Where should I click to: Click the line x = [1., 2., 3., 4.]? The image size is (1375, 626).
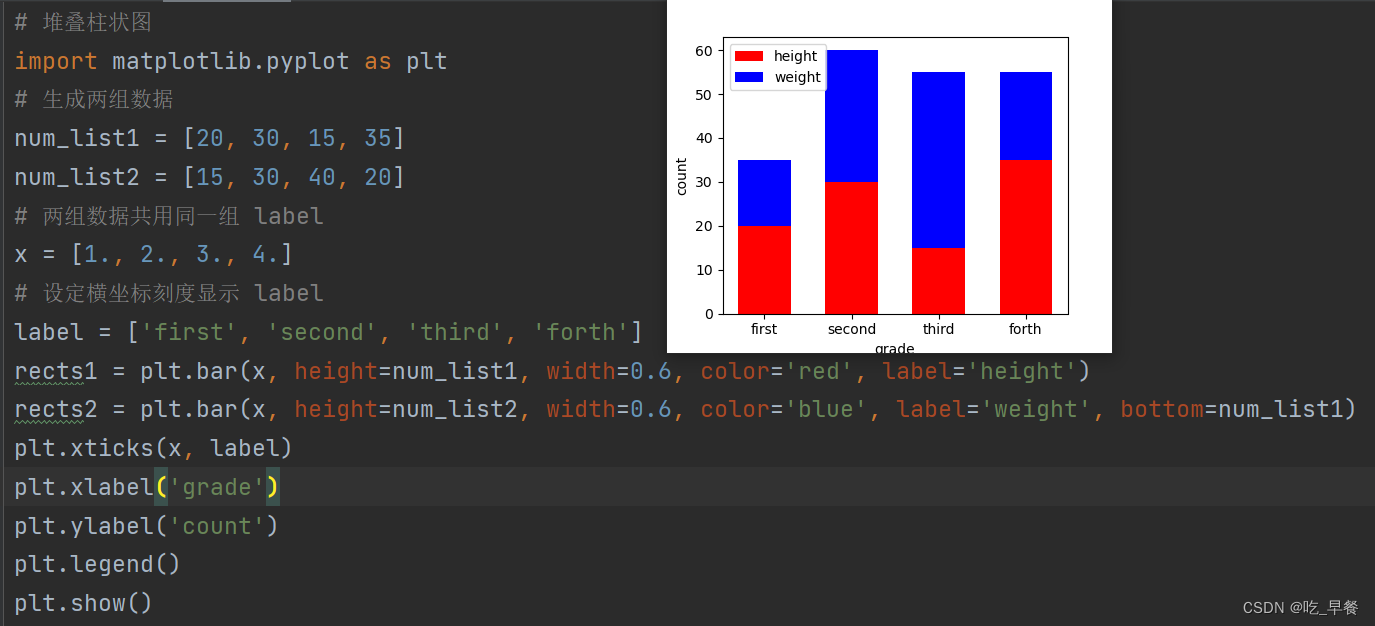[x=153, y=254]
